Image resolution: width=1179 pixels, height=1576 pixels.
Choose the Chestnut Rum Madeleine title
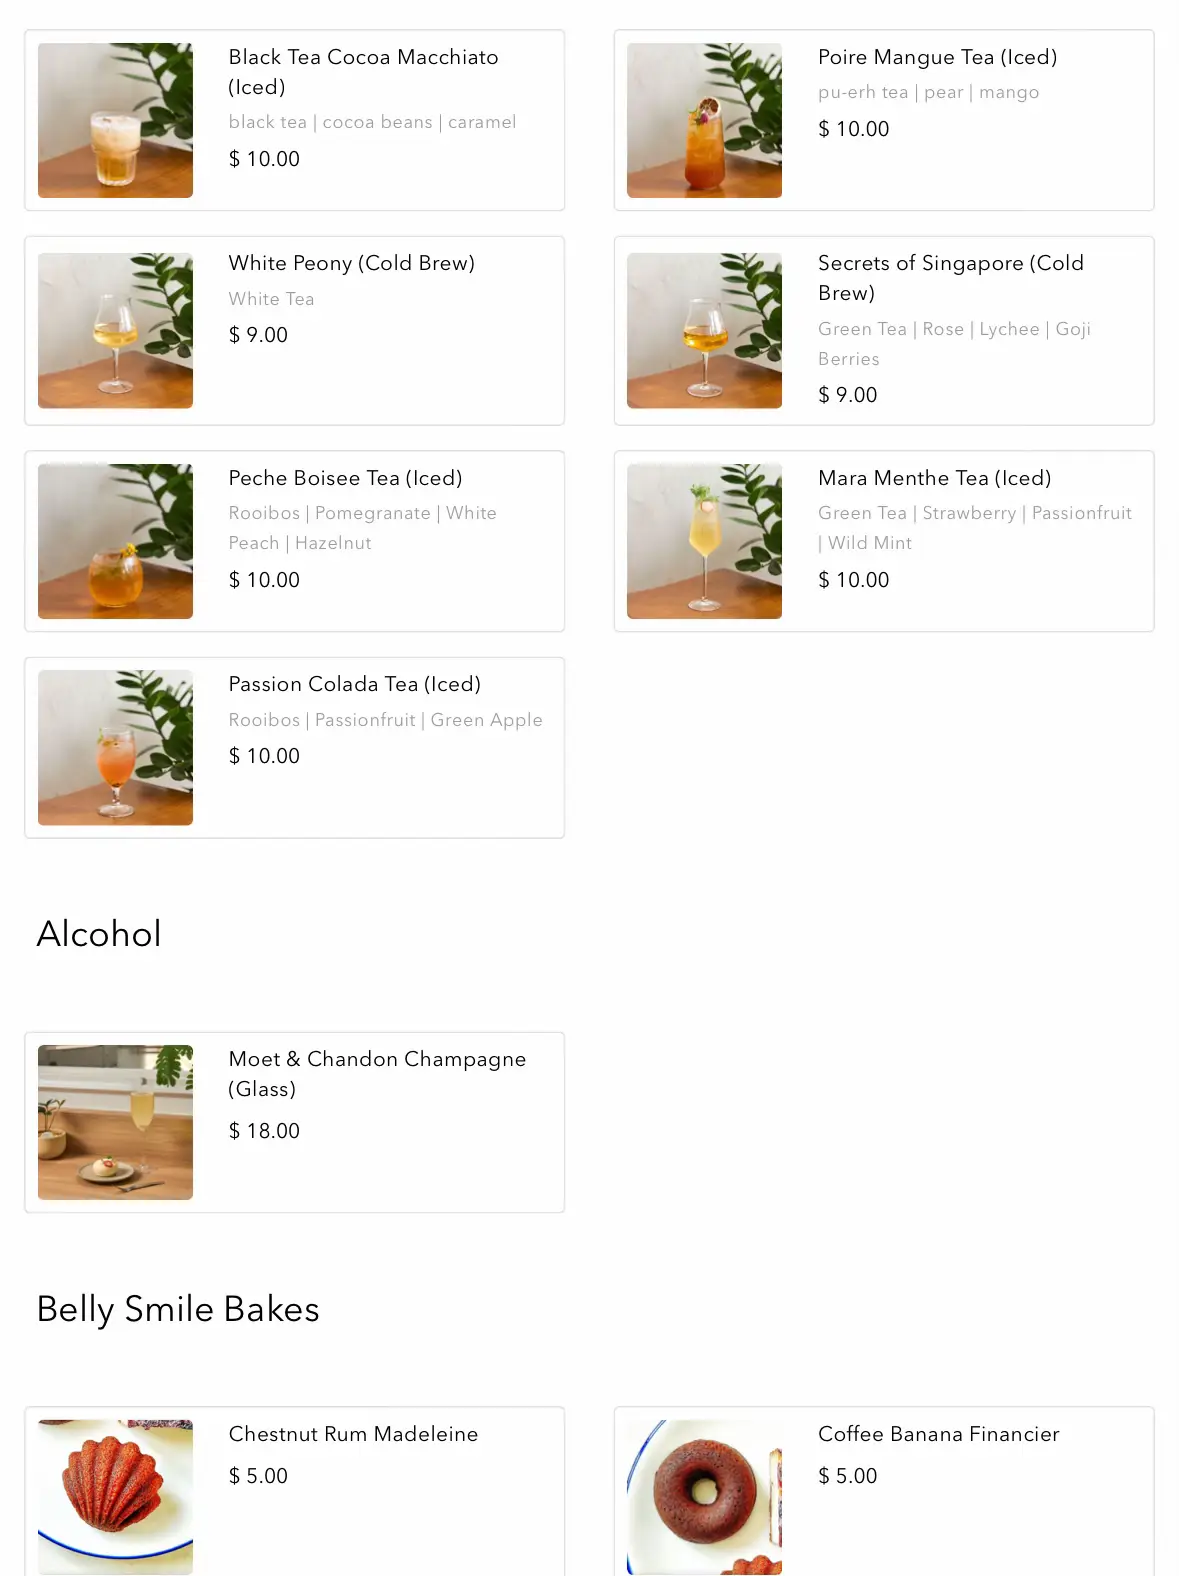click(353, 1434)
